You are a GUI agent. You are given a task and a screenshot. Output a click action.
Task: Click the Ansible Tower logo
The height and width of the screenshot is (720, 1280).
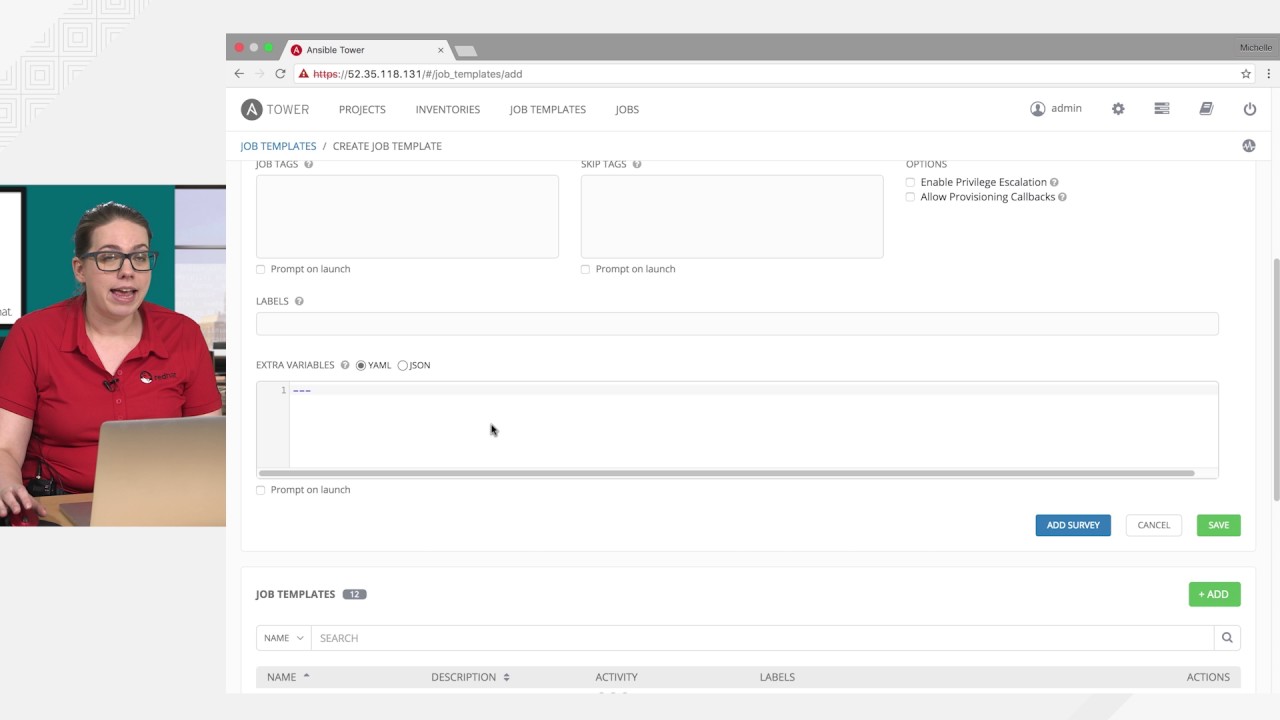tap(275, 109)
